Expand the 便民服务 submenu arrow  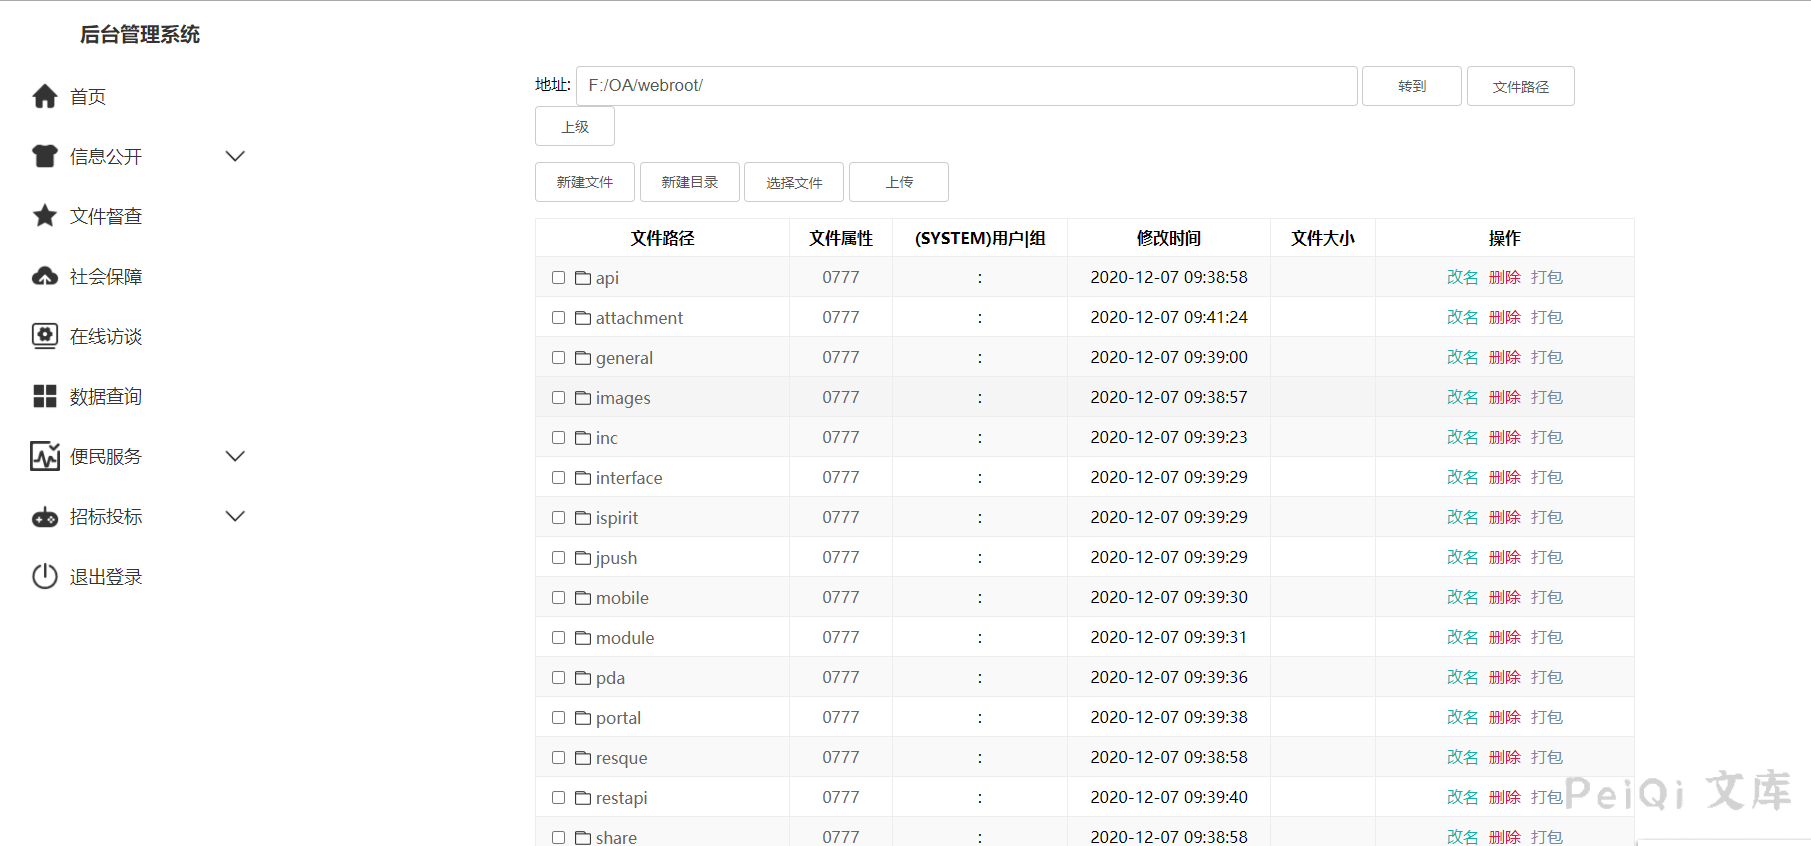235,456
